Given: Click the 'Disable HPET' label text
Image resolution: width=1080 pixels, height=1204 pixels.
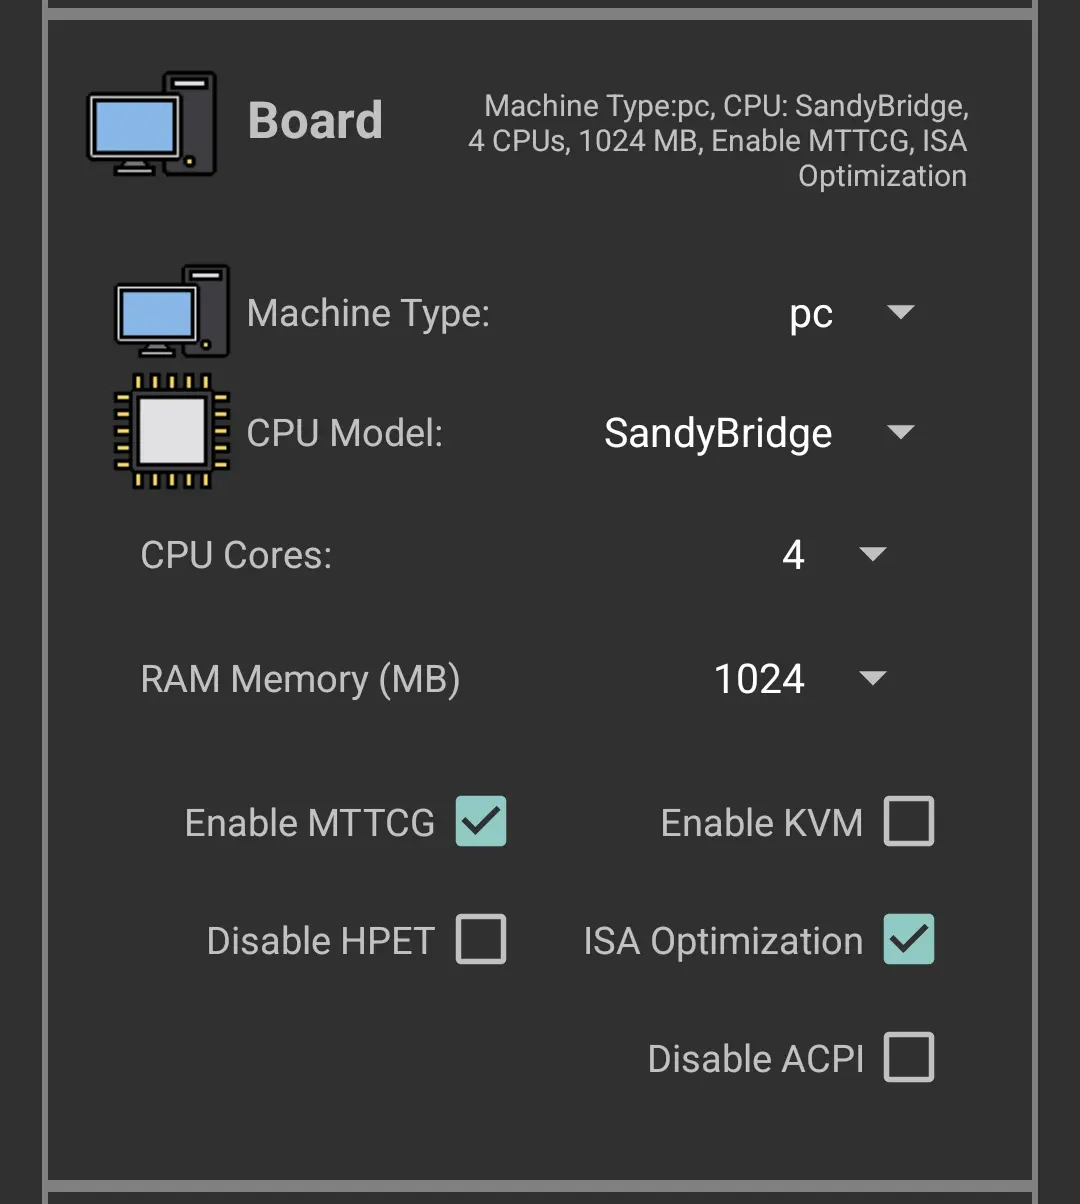Looking at the screenshot, I should 321,941.
